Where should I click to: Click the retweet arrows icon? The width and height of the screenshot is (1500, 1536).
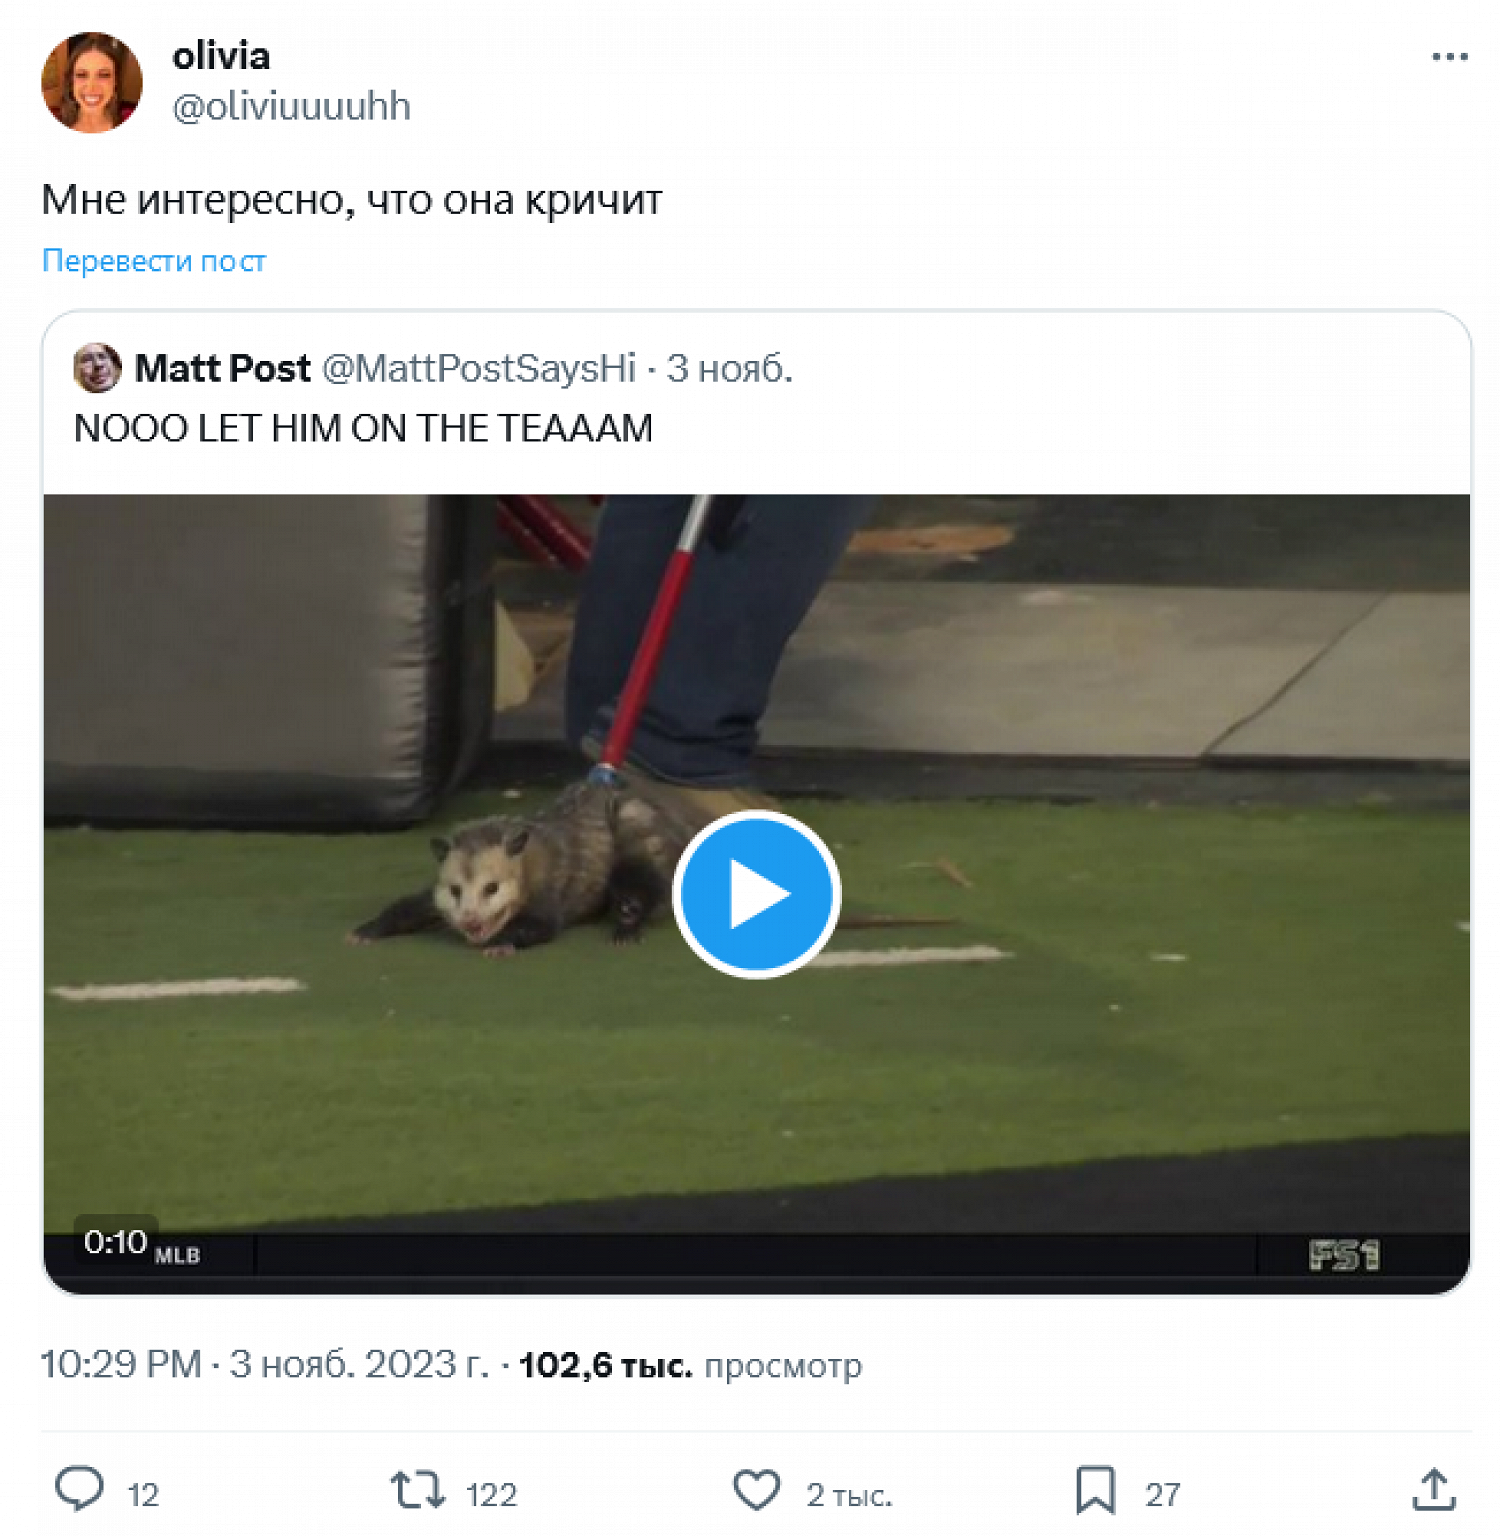(417, 1490)
